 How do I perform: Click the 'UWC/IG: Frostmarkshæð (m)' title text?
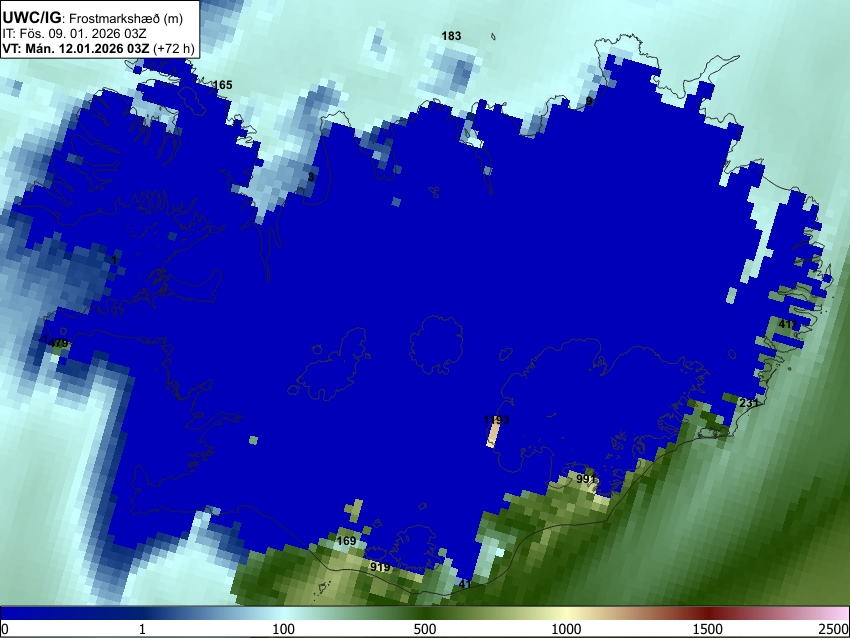(93, 18)
